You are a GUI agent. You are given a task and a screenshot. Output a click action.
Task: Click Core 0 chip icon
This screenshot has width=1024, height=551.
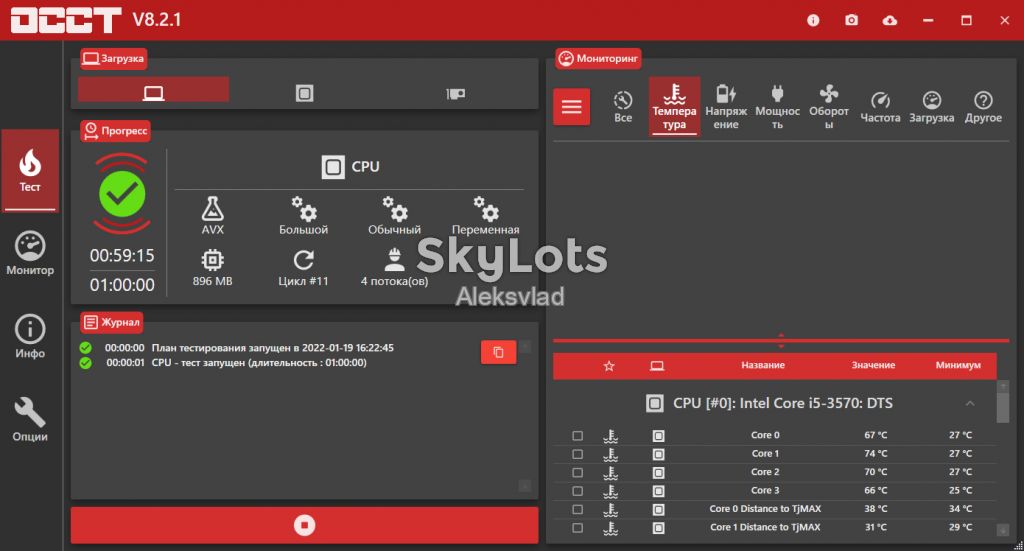658,435
